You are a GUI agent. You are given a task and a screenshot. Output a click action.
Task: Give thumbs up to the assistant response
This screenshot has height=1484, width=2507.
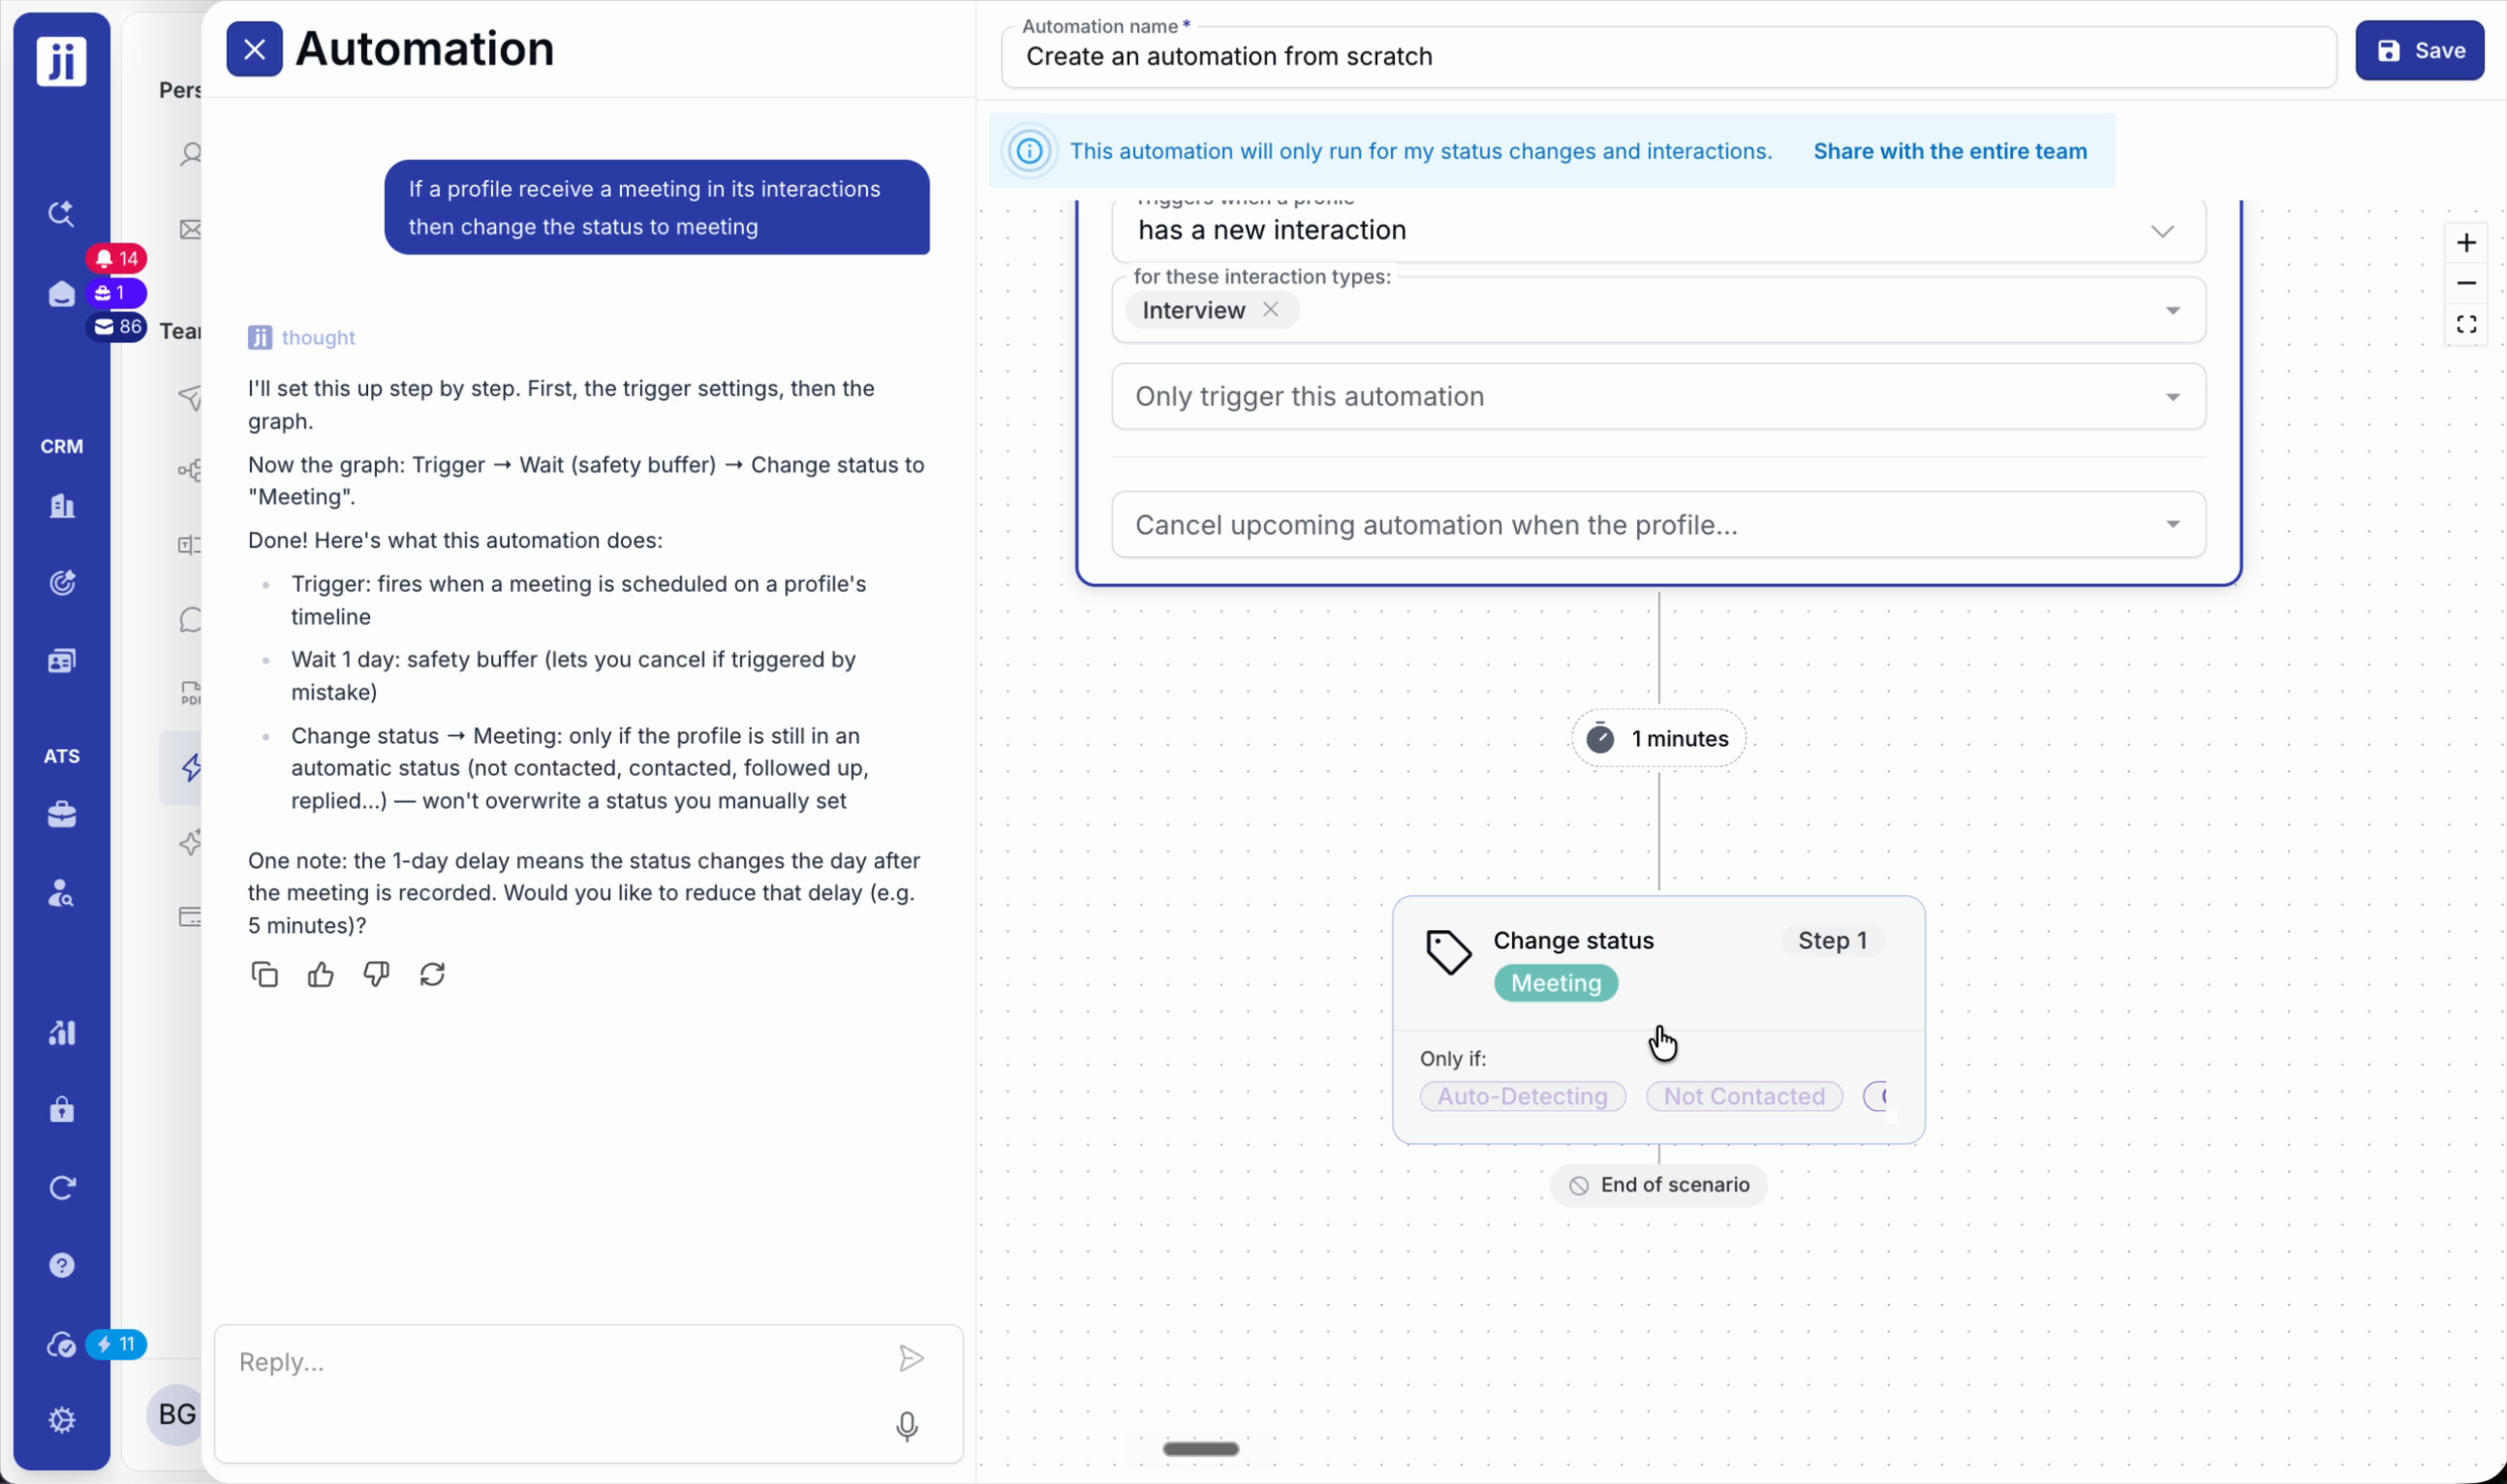pyautogui.click(x=321, y=974)
